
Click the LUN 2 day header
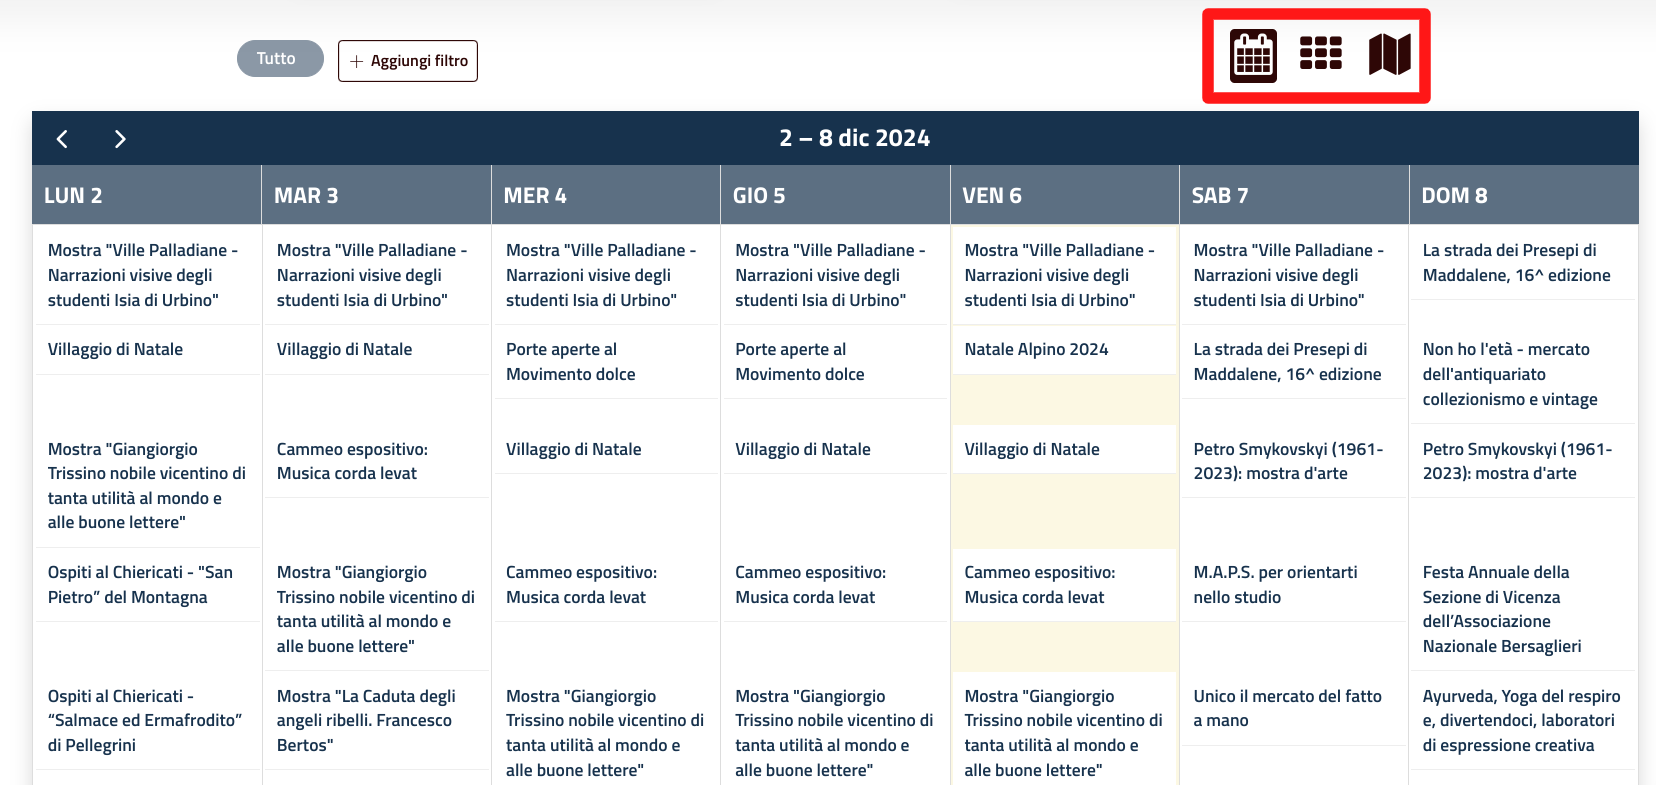pyautogui.click(x=147, y=195)
